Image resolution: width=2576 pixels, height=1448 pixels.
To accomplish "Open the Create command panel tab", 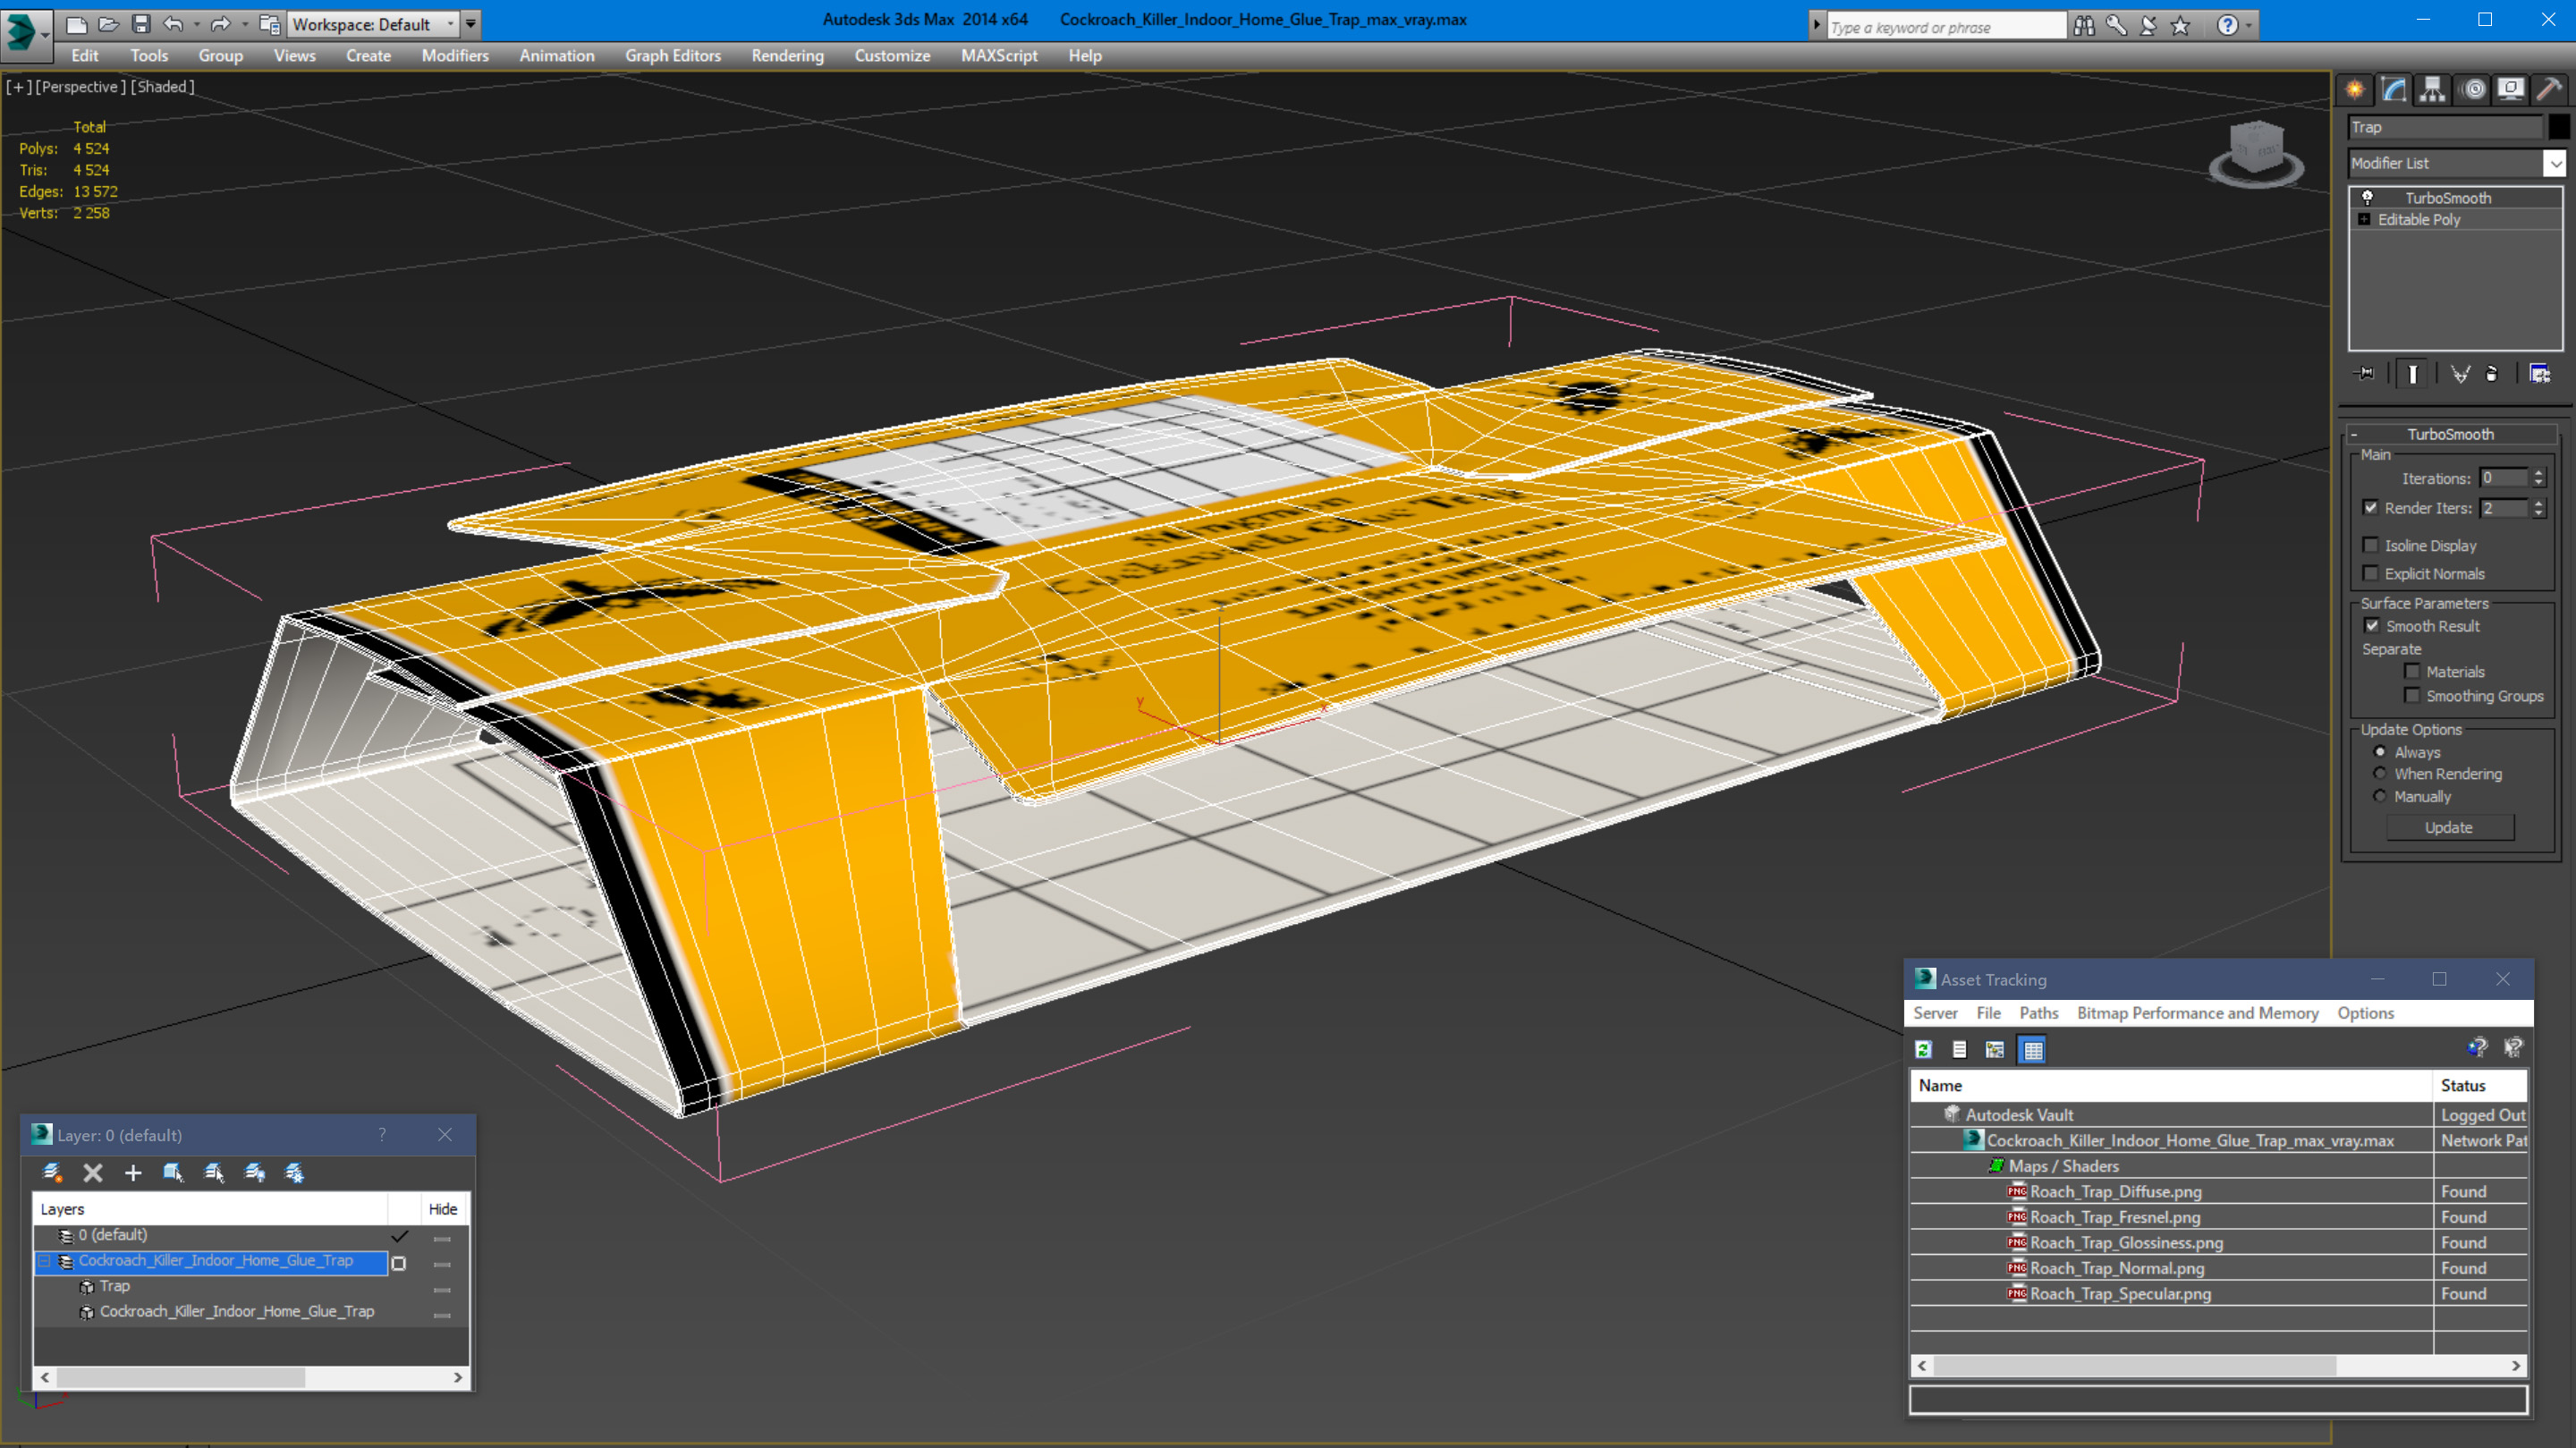I will (x=2355, y=90).
